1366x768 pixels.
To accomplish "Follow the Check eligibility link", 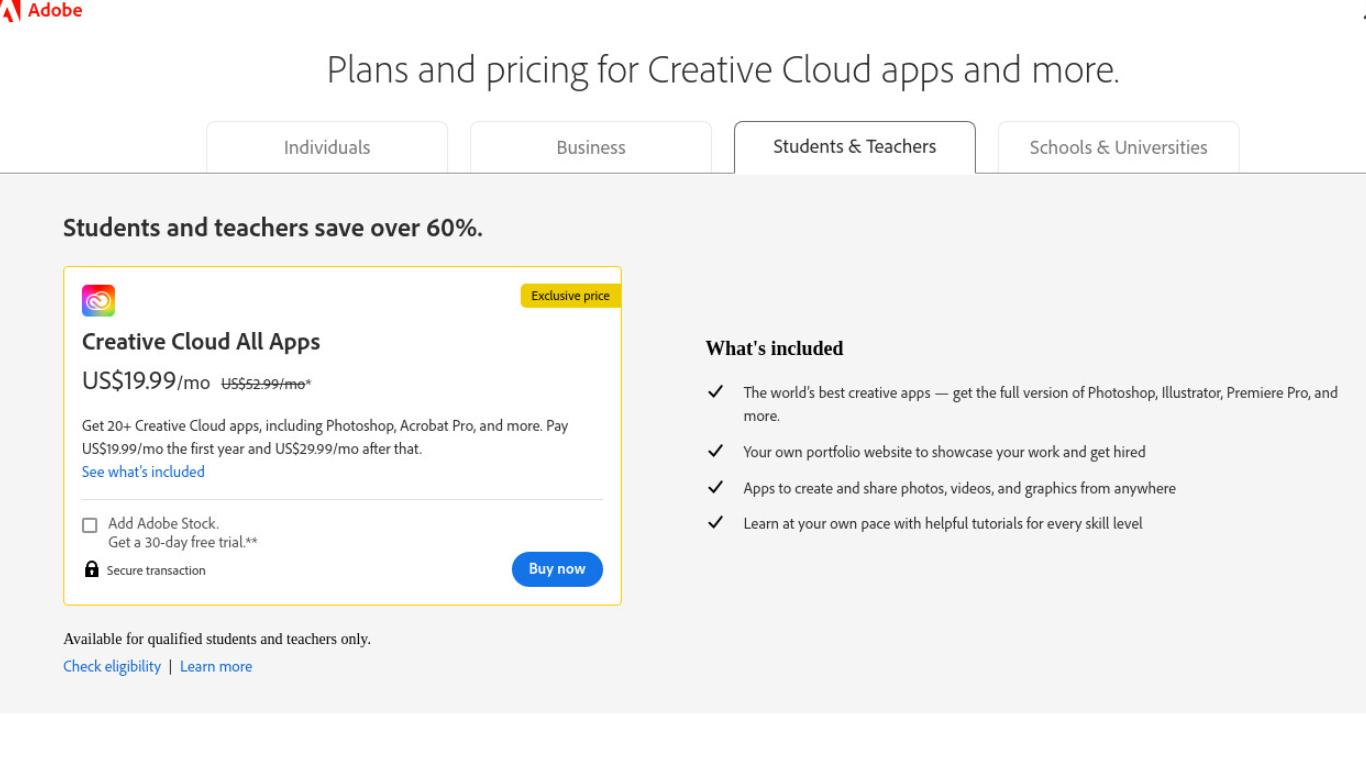I will (112, 667).
